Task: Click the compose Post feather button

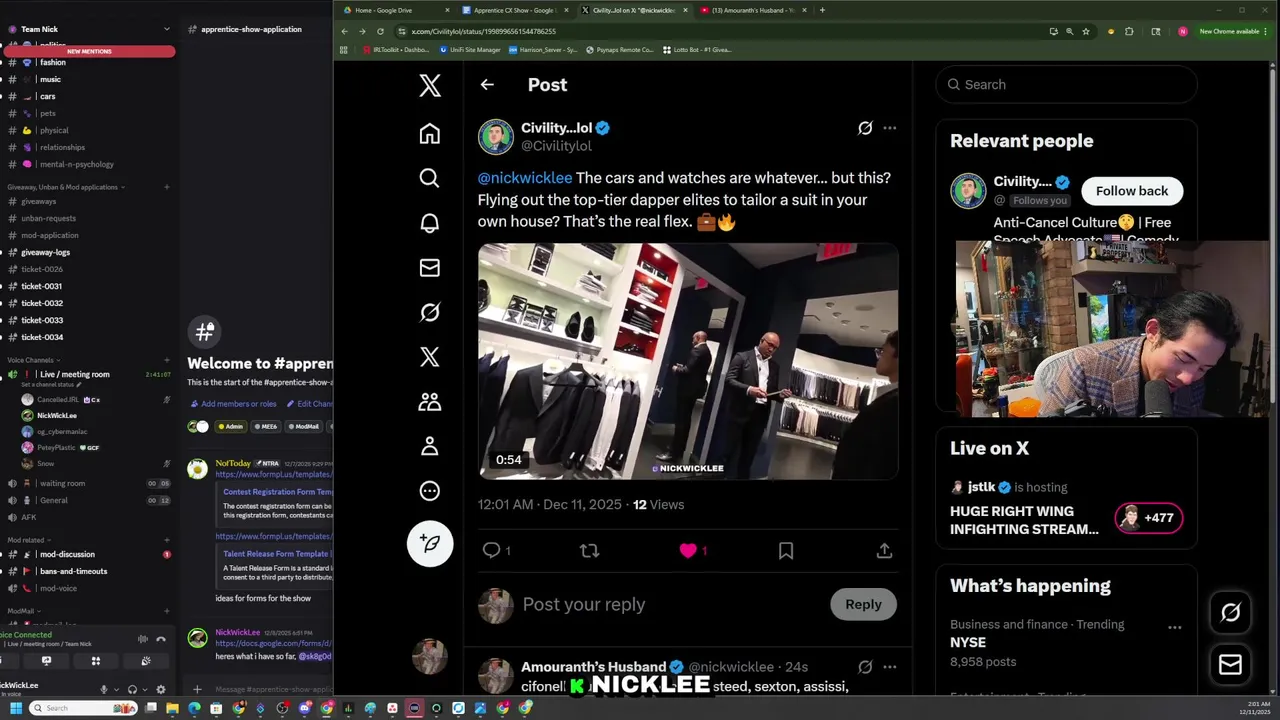Action: tap(430, 543)
